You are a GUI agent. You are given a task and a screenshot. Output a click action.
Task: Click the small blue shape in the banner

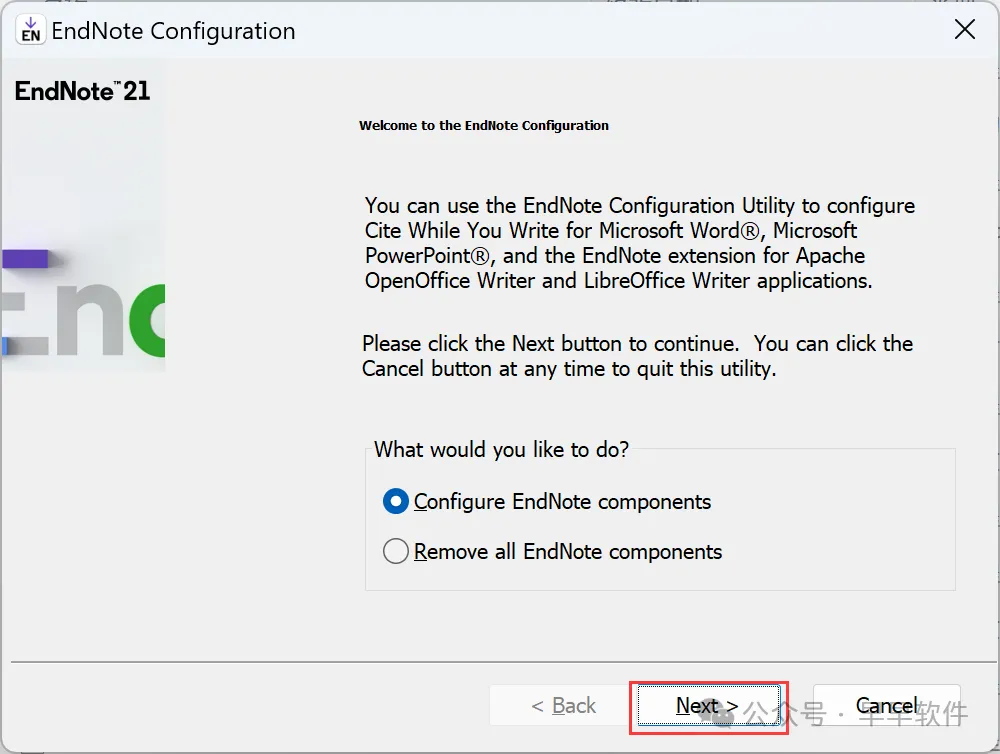[x=5, y=346]
